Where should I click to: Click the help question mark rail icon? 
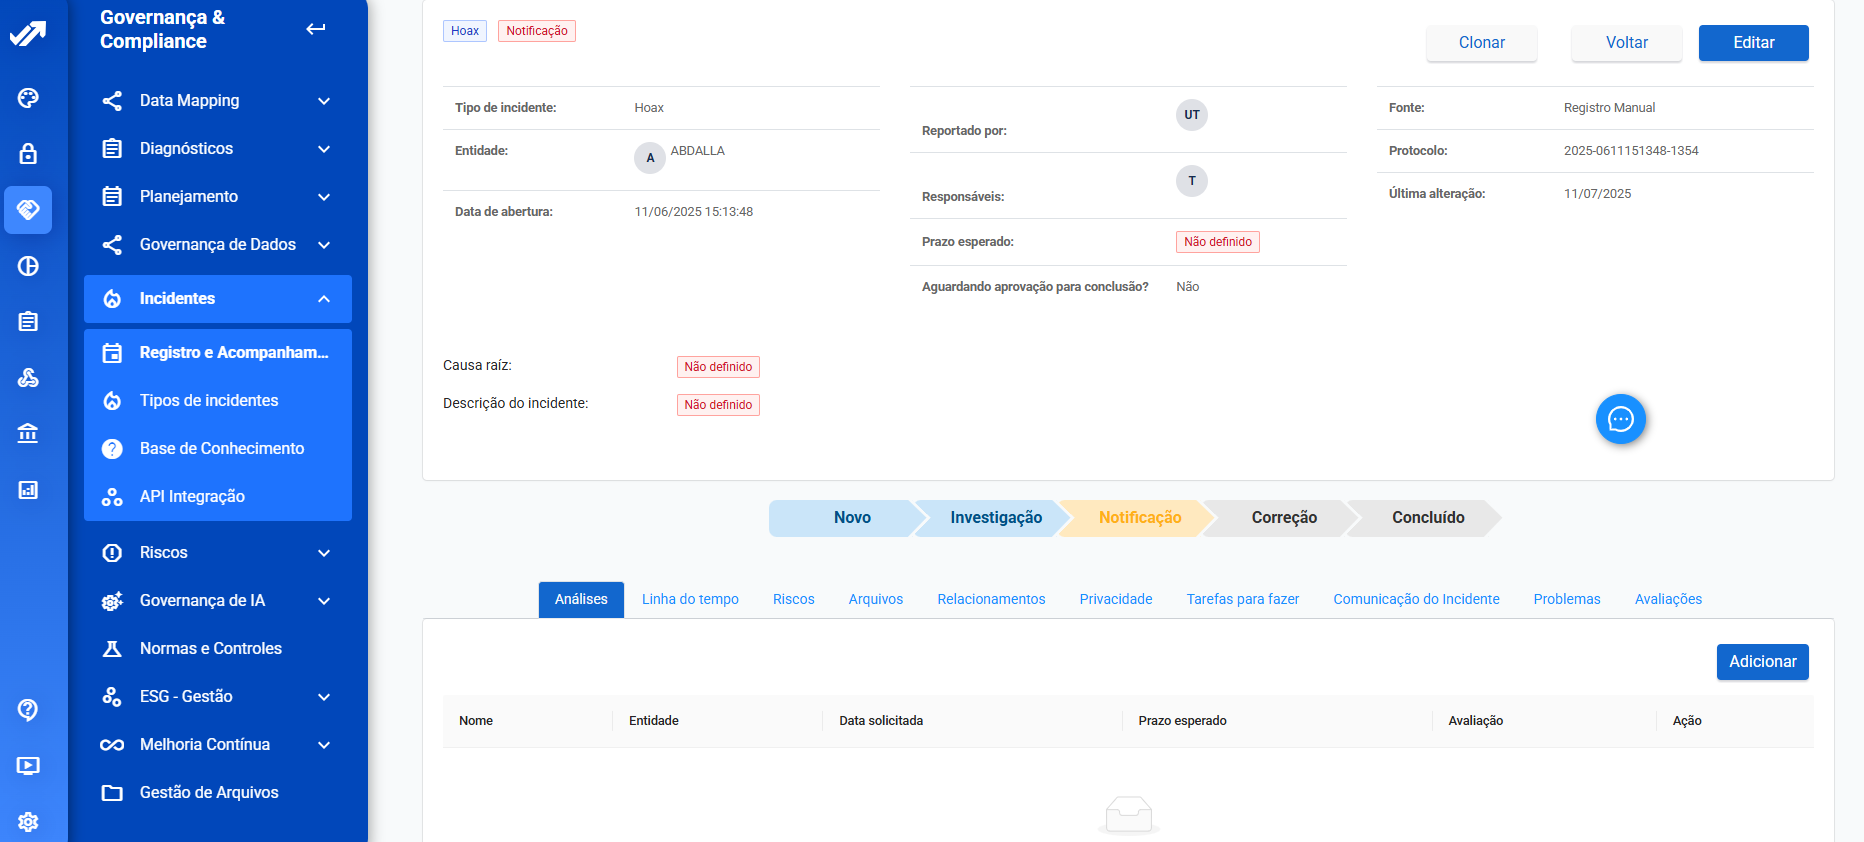28,709
